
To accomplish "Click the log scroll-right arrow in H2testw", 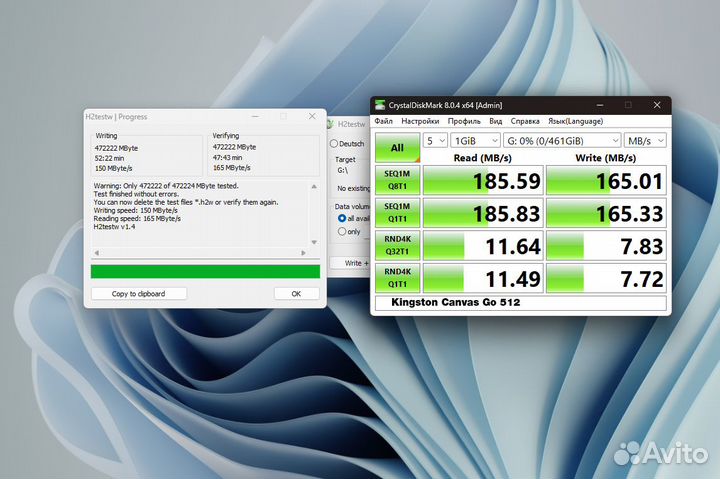I will click(303, 253).
